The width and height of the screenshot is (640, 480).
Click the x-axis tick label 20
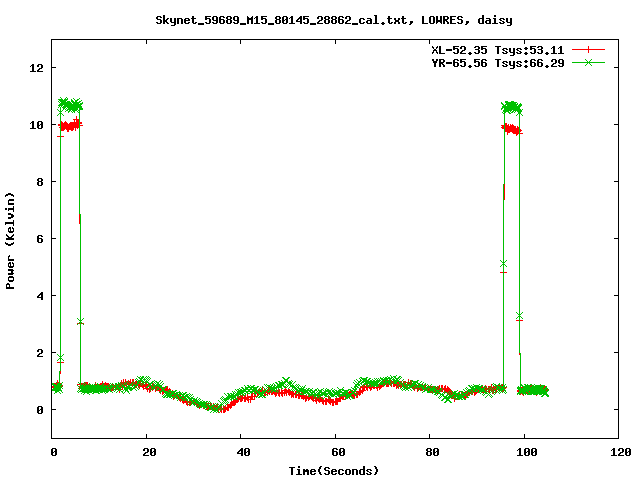click(149, 452)
